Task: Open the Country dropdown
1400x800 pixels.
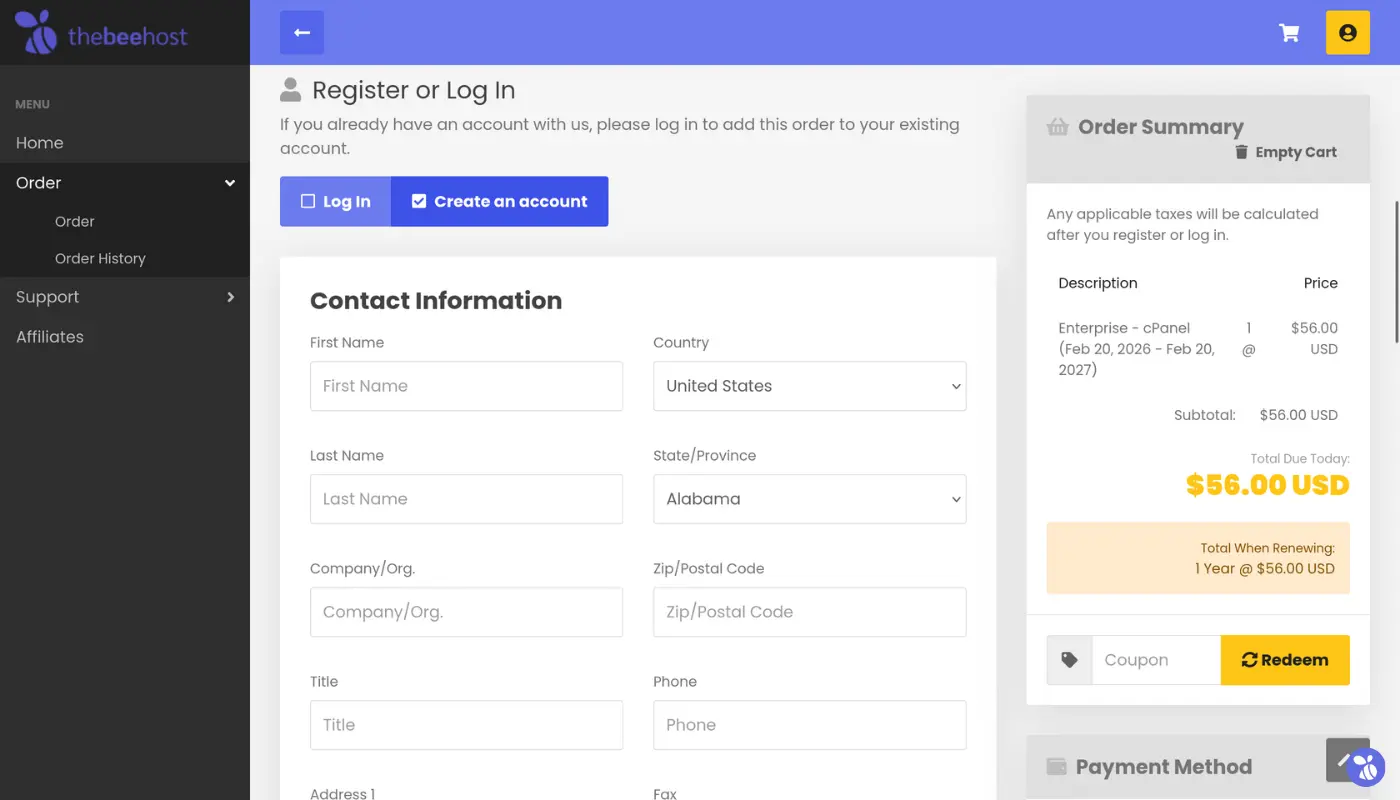Action: [809, 386]
